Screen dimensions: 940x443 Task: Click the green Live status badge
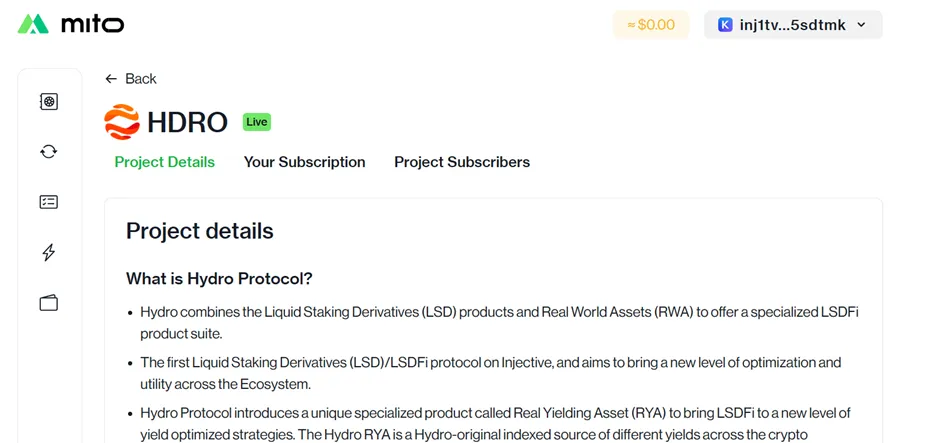(257, 122)
